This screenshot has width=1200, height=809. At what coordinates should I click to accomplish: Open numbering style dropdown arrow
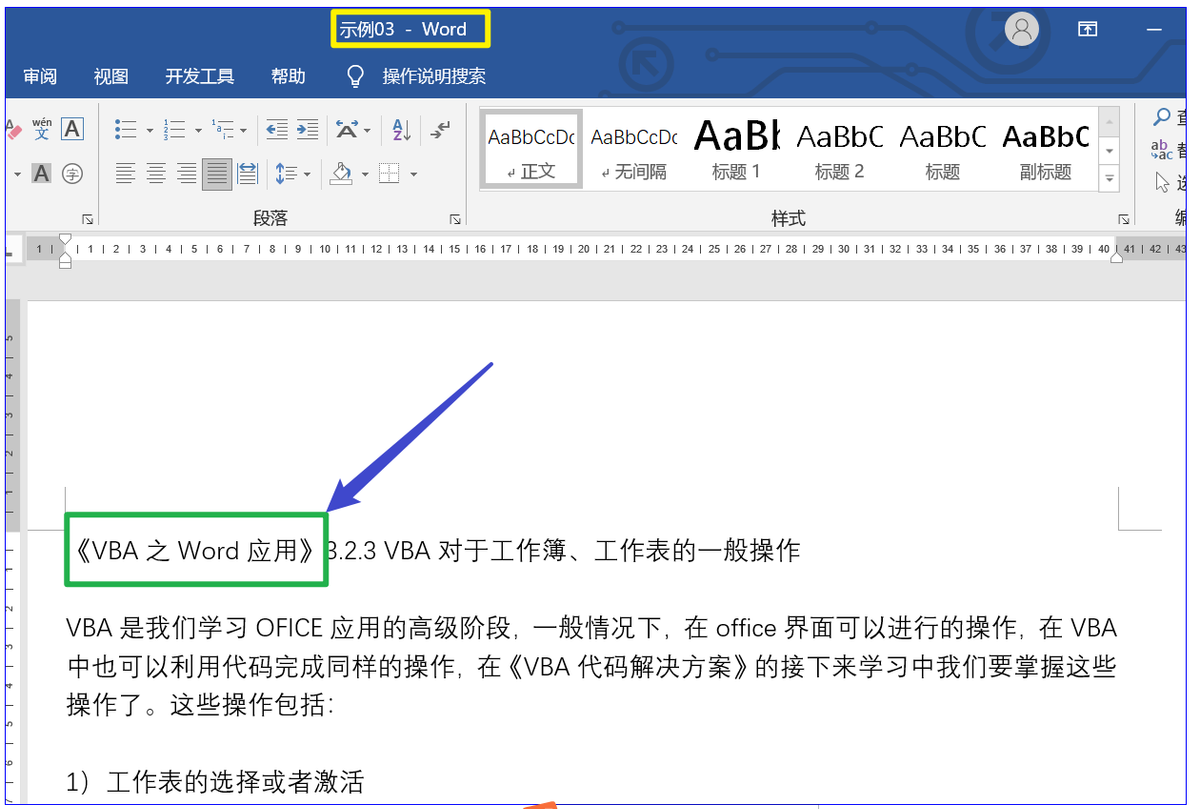(198, 130)
